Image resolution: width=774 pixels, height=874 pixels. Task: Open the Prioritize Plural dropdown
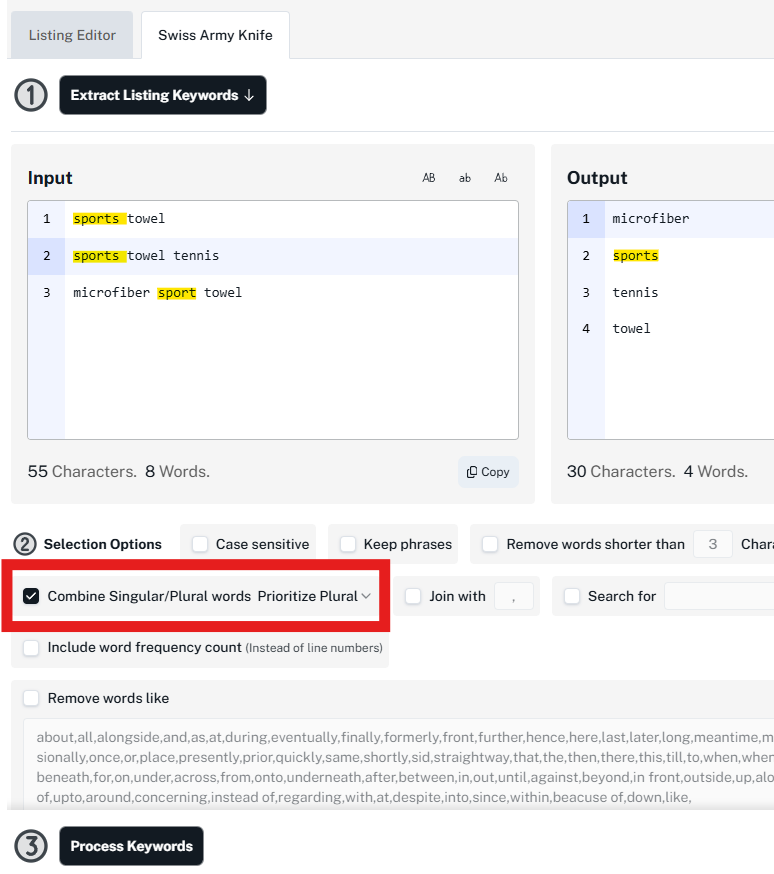tap(314, 596)
